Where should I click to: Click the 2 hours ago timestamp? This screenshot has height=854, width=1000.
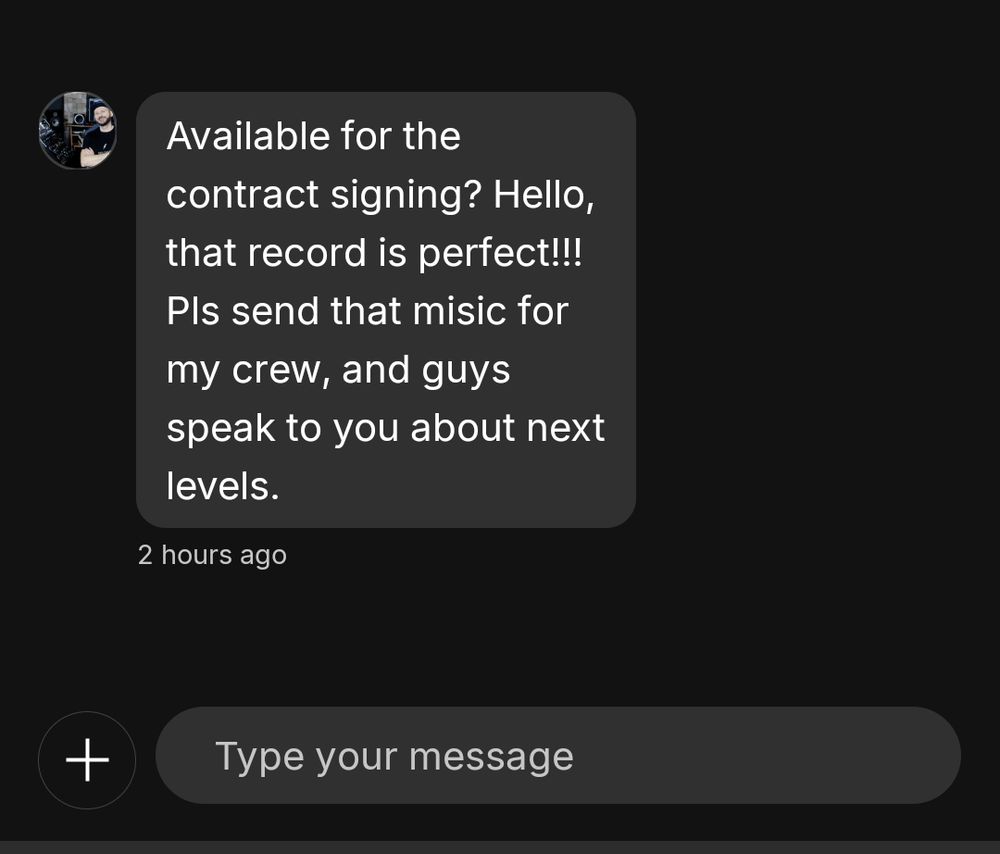[212, 555]
